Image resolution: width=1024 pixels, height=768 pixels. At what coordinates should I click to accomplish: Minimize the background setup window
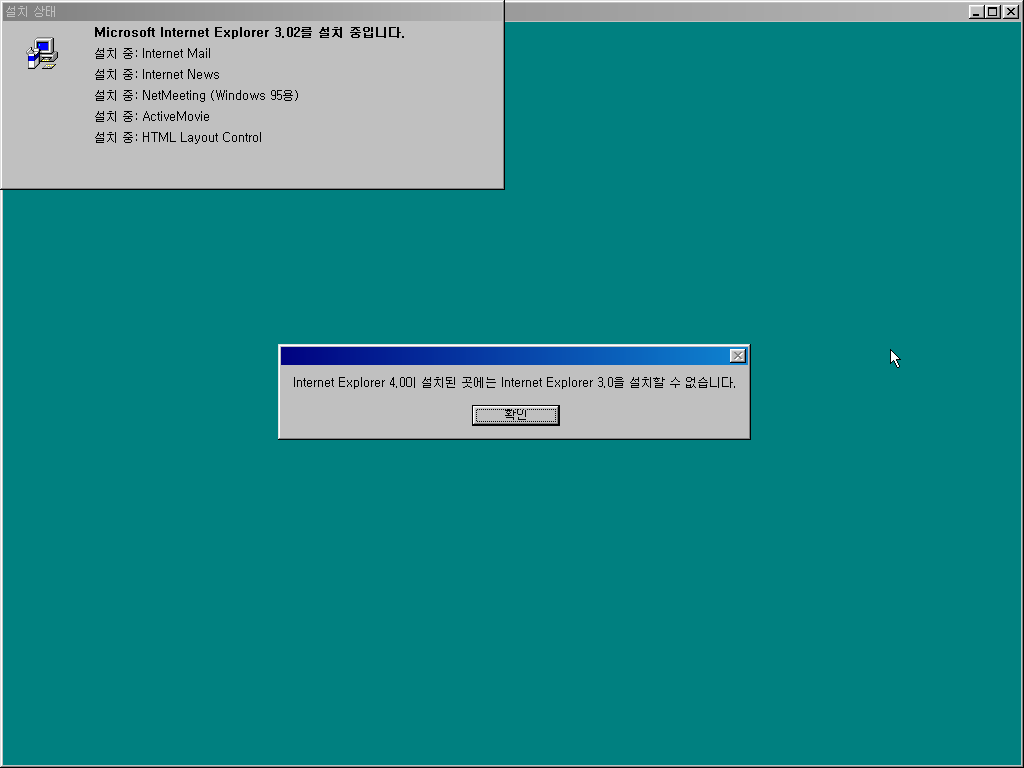pyautogui.click(x=976, y=12)
